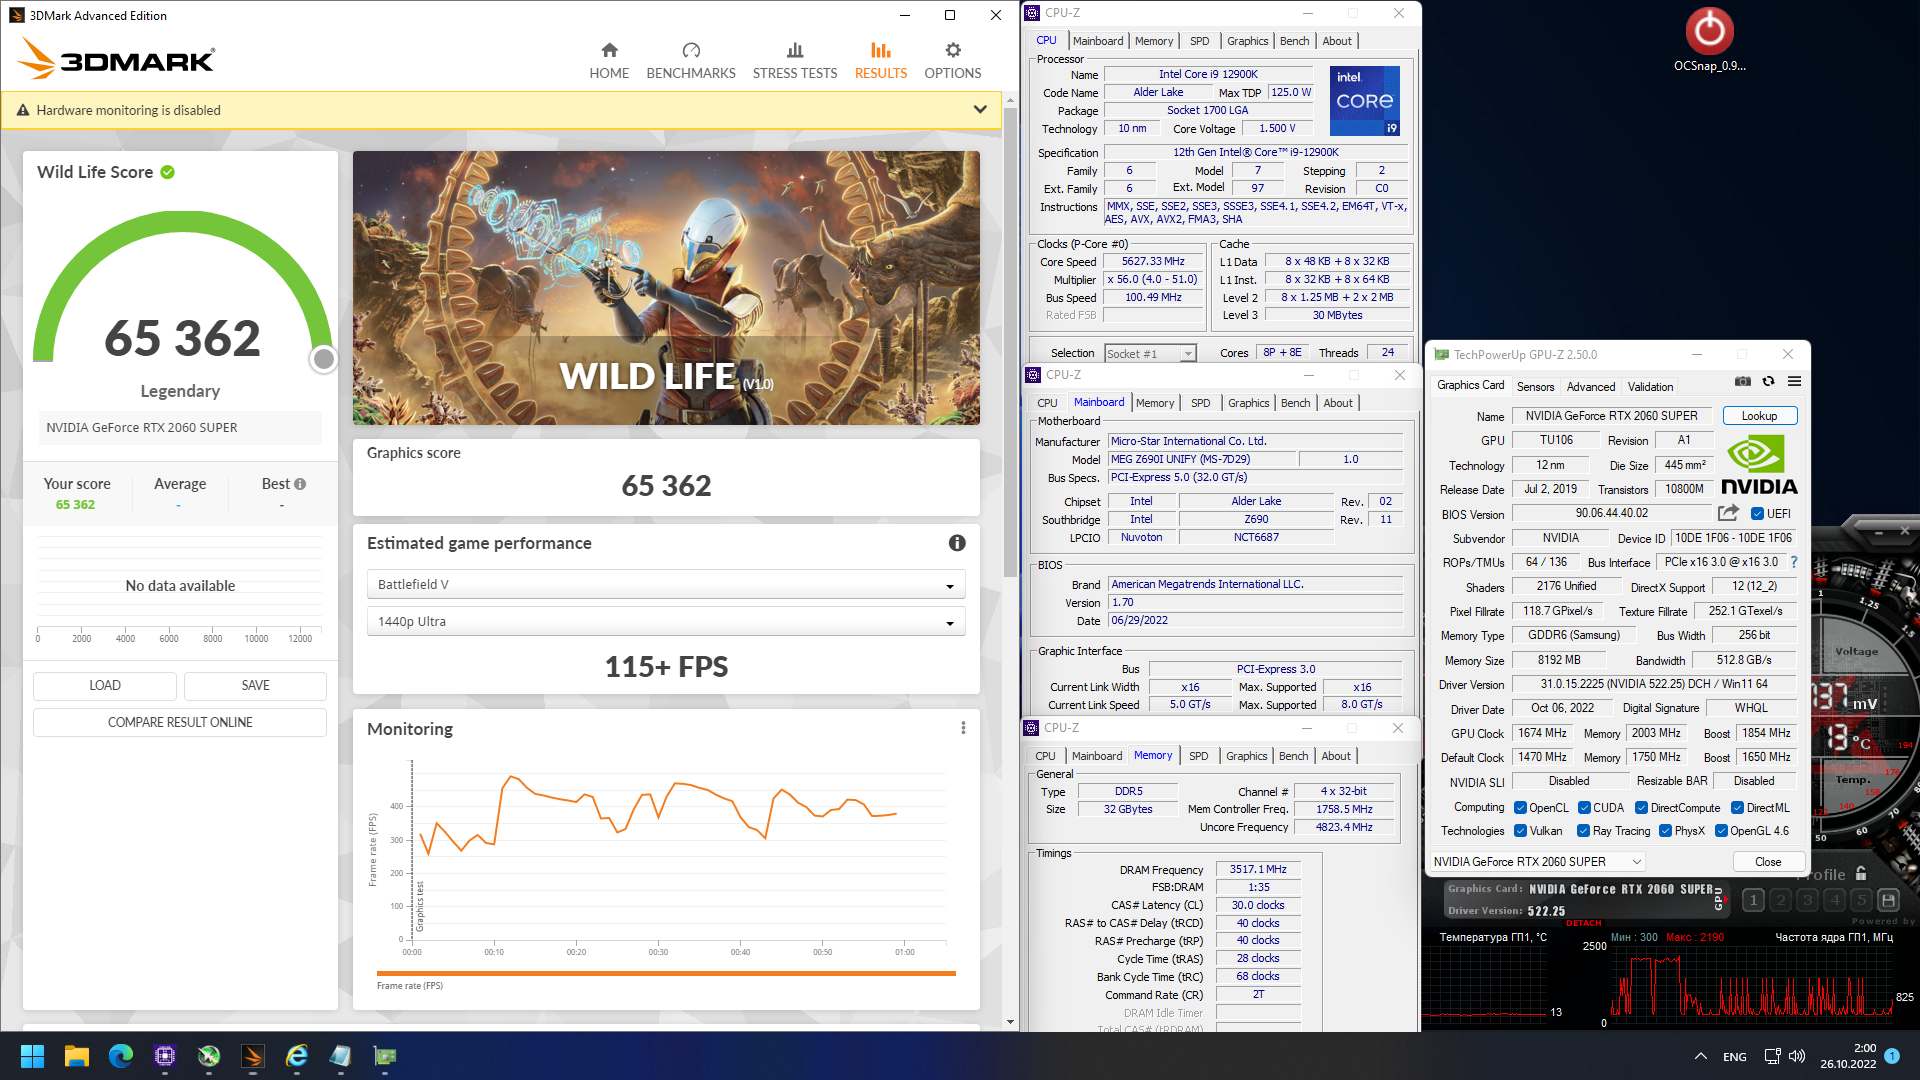Take a GPU-Z screenshot with the camera icon
1920x1080 pixels.
click(x=1743, y=381)
